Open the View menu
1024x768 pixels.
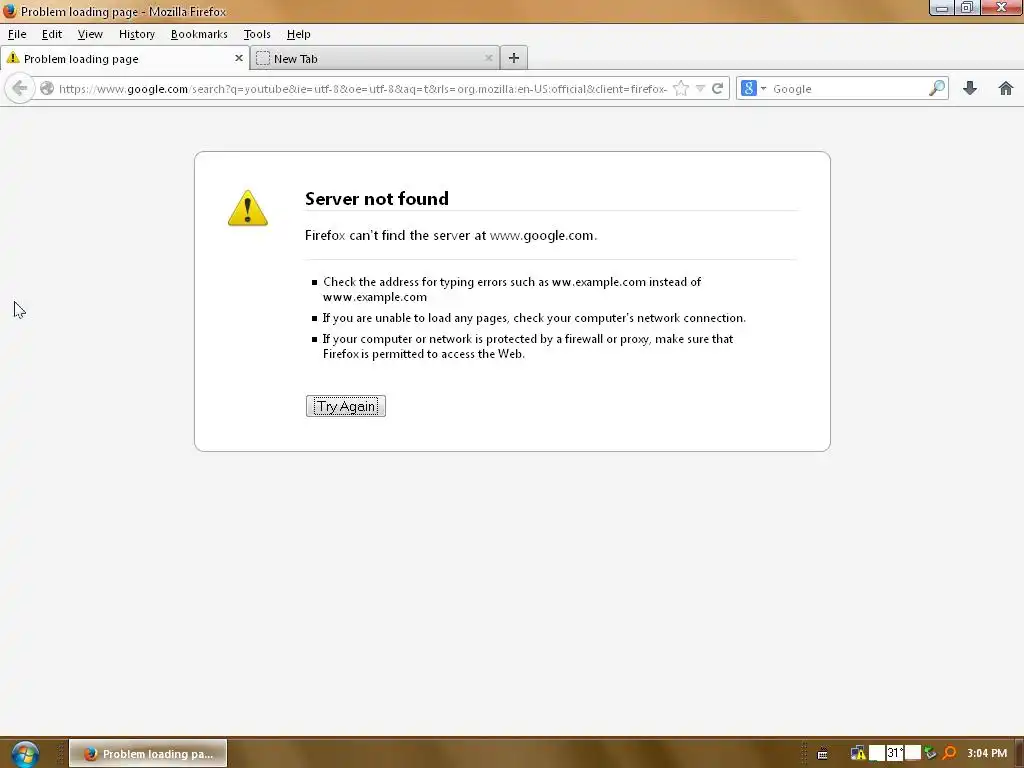90,34
